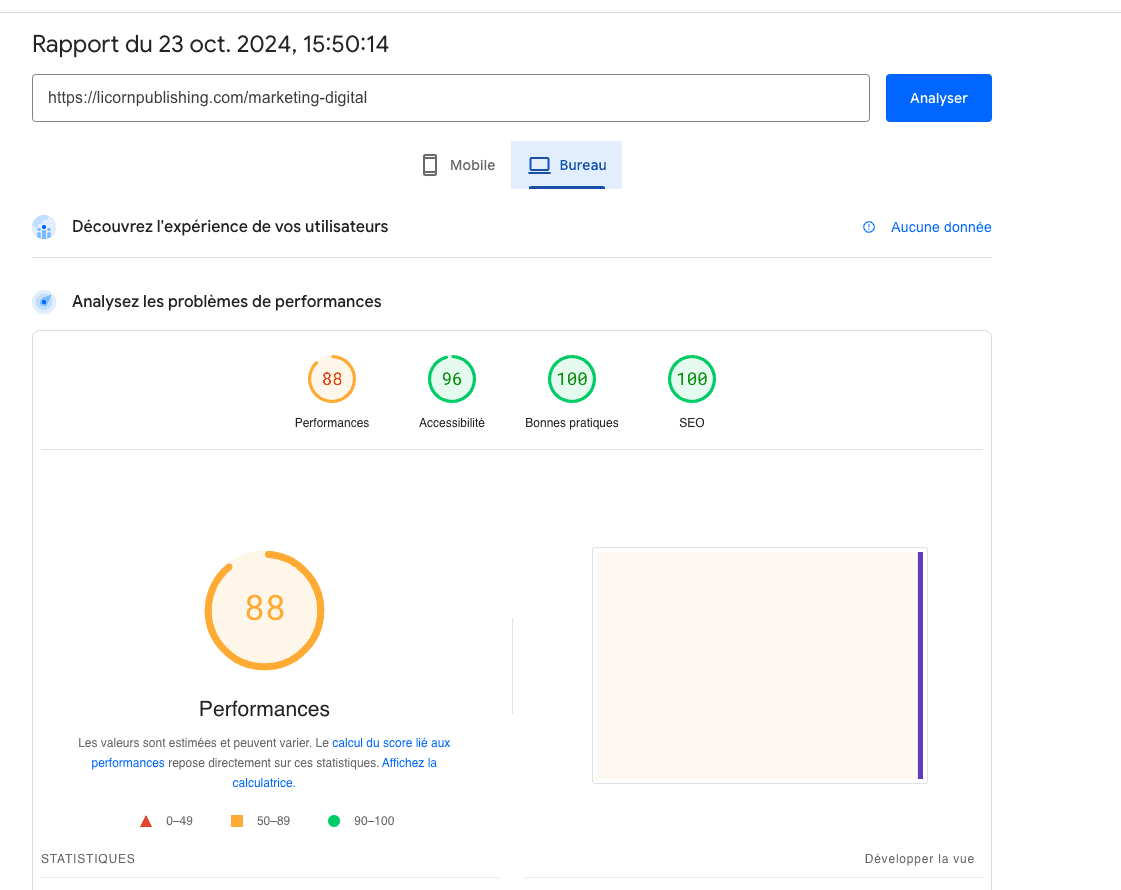
Task: Select the Bonnes pratiques score gauge
Action: click(572, 380)
